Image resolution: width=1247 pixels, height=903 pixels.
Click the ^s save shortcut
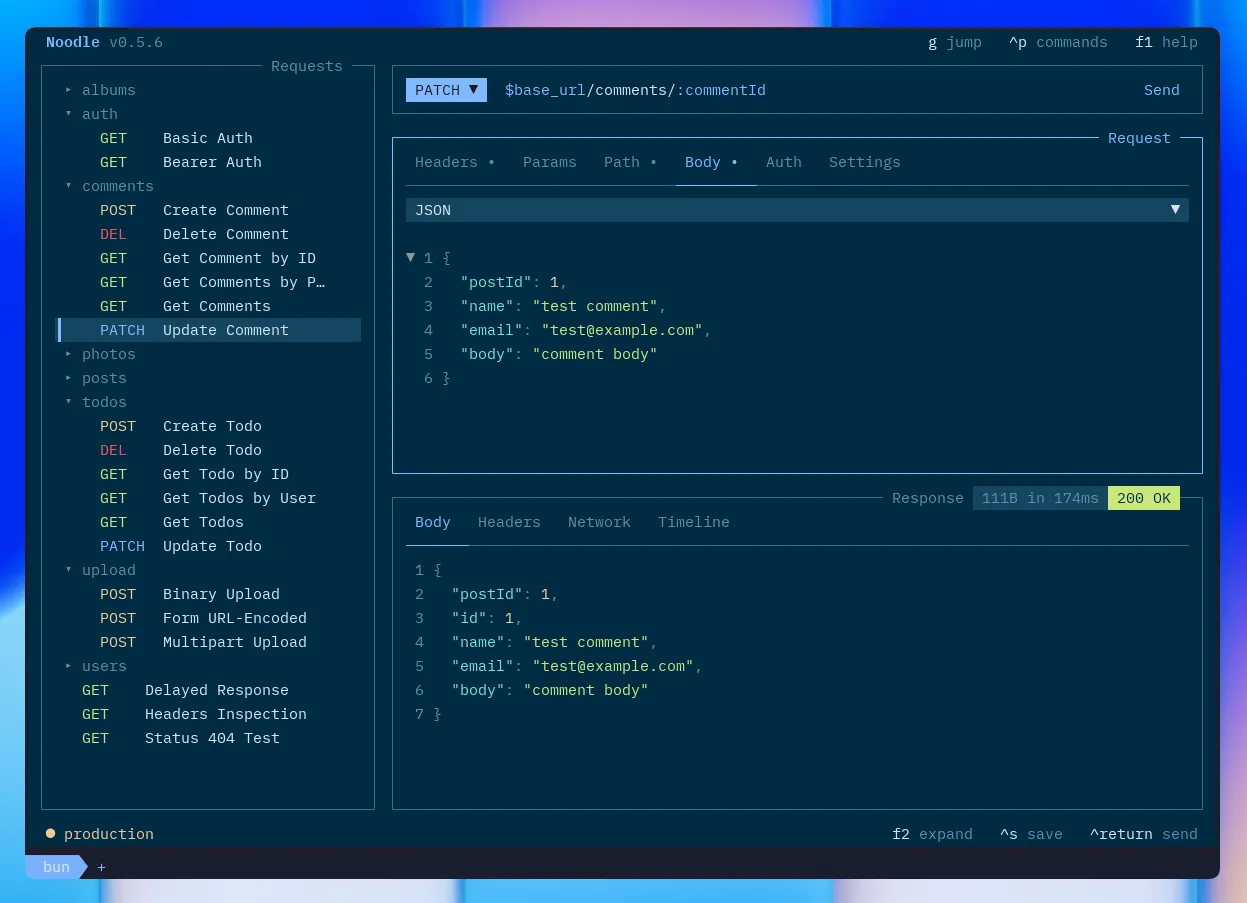[1031, 834]
